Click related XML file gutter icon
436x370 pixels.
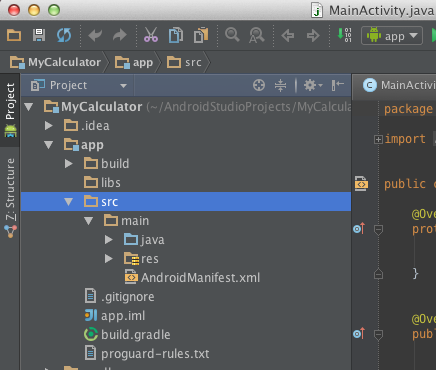pyautogui.click(x=361, y=184)
